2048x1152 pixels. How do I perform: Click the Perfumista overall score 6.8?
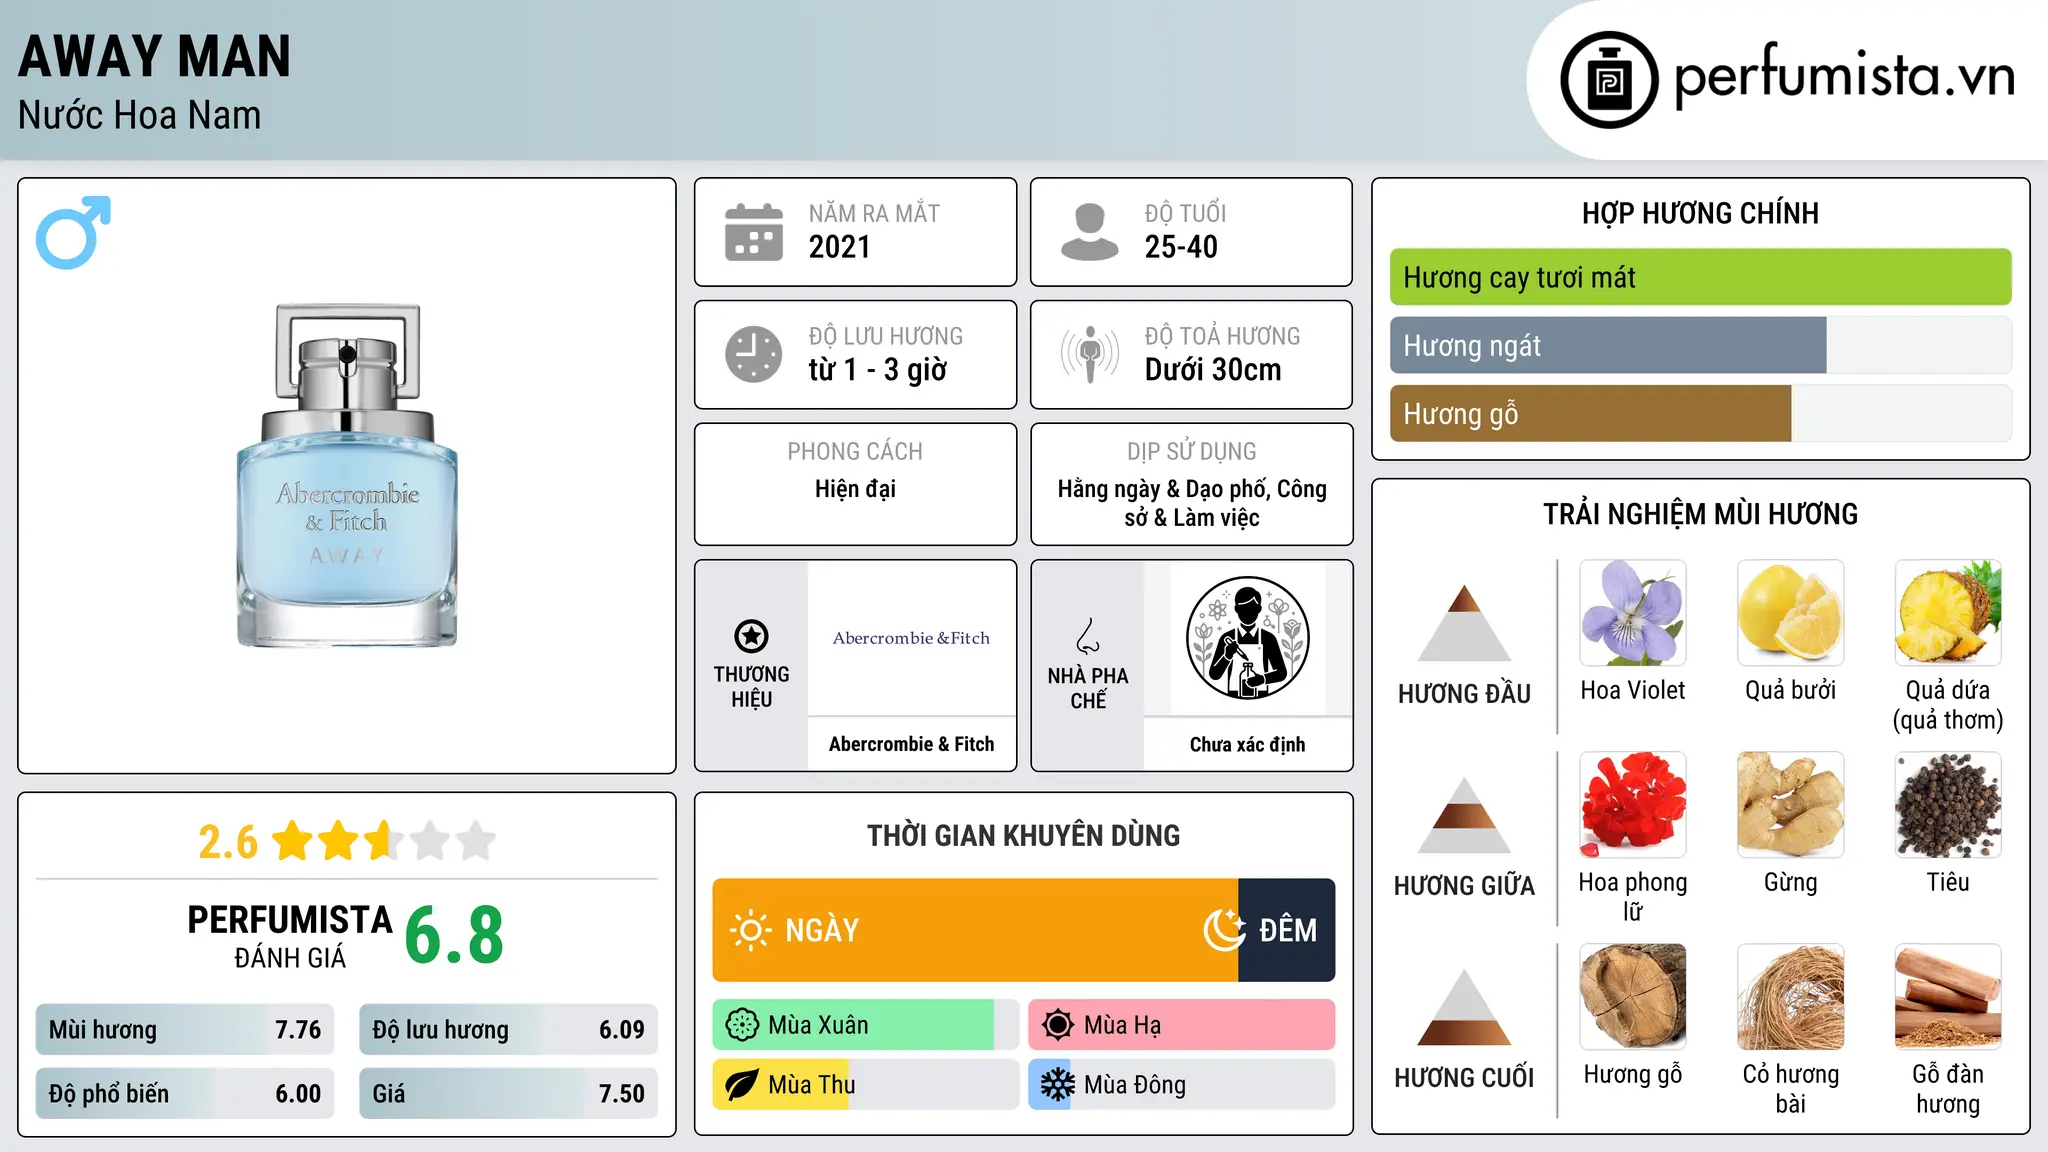click(454, 935)
